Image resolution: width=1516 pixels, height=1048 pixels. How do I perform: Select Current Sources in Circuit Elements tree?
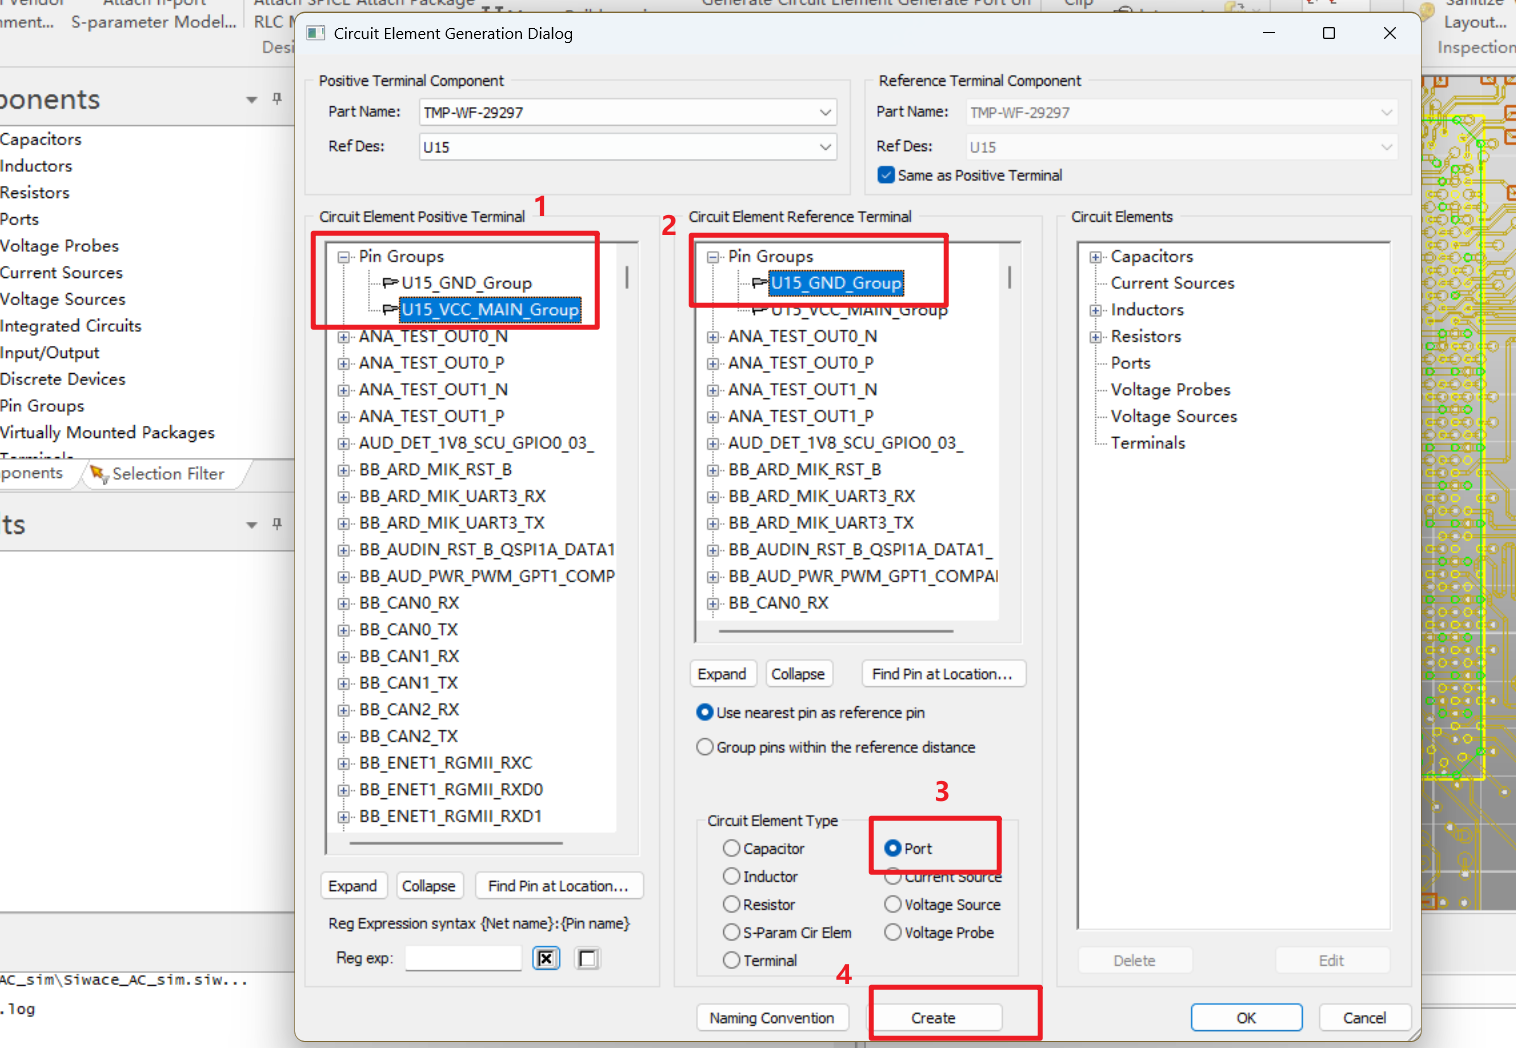pos(1173,283)
